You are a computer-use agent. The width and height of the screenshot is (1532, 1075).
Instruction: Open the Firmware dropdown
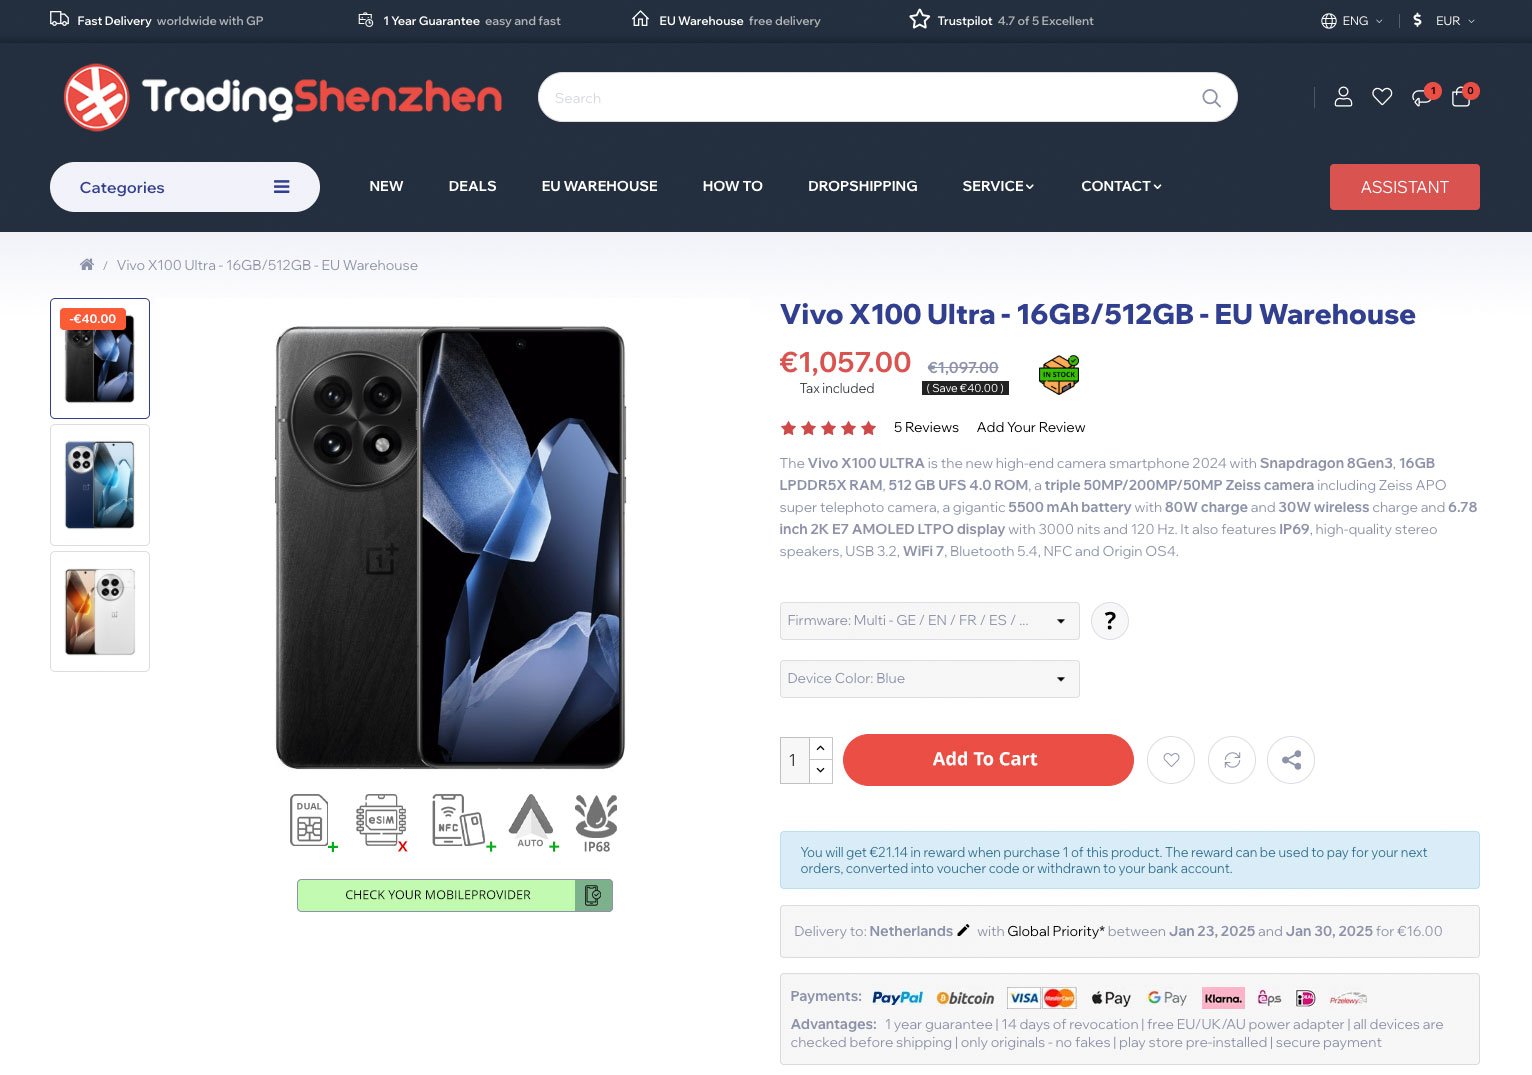[929, 621]
